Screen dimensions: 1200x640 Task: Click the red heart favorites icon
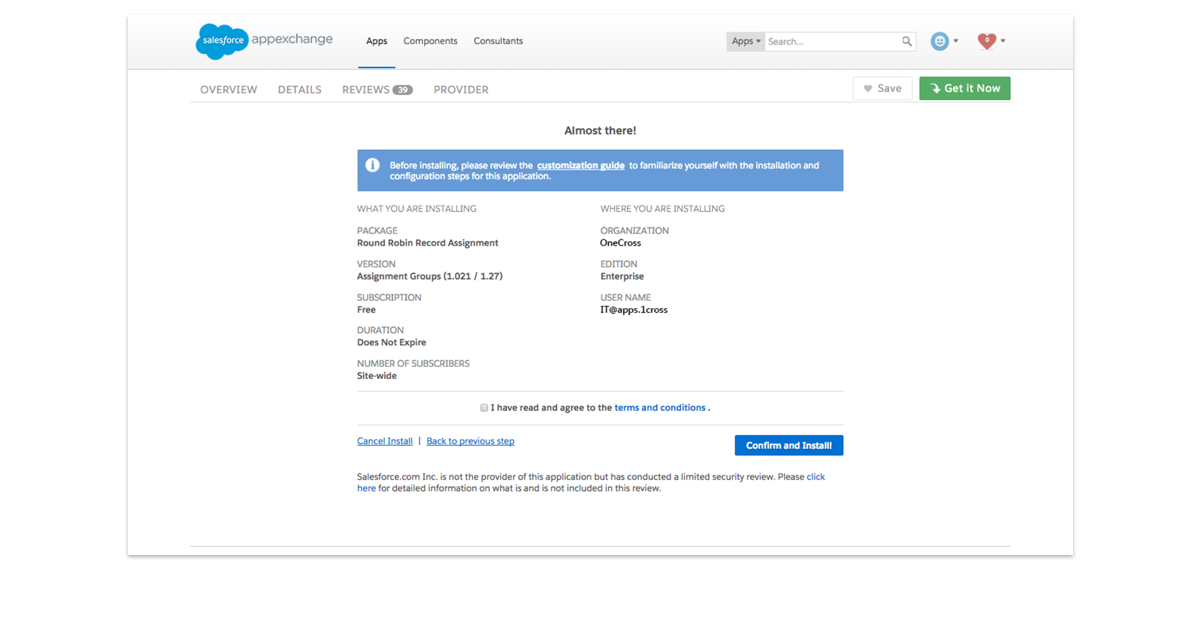click(x=987, y=41)
